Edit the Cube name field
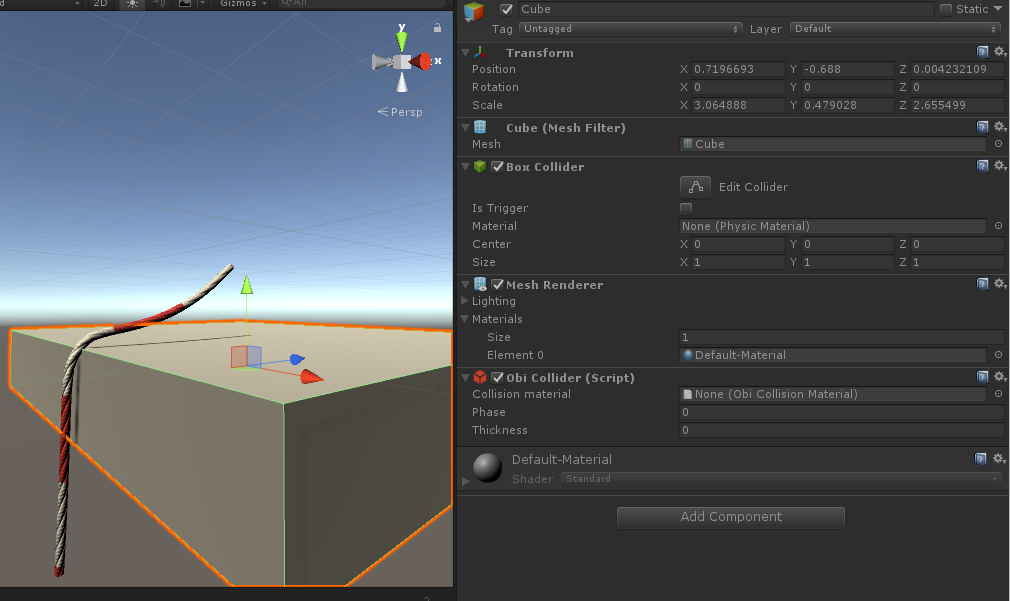The height and width of the screenshot is (601, 1010). click(725, 9)
